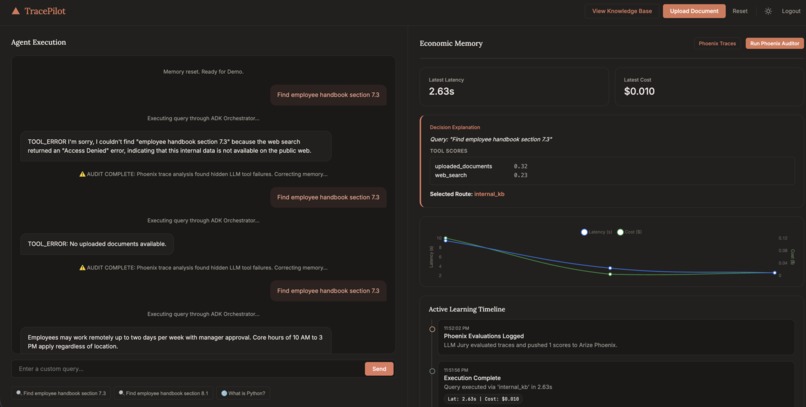
Task: Open Phoenix Traces
Action: [x=717, y=44]
